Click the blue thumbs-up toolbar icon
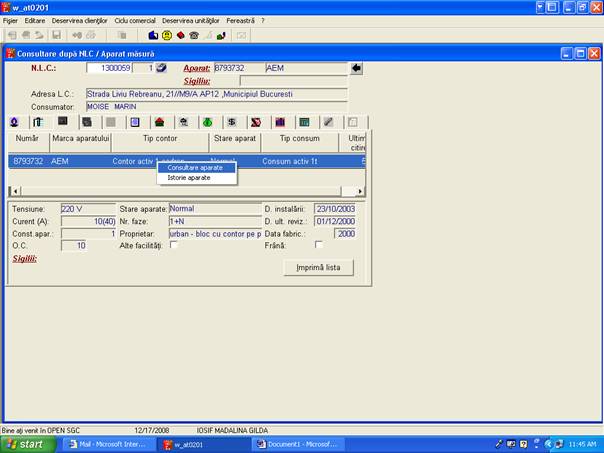The image size is (604, 453). [153, 35]
